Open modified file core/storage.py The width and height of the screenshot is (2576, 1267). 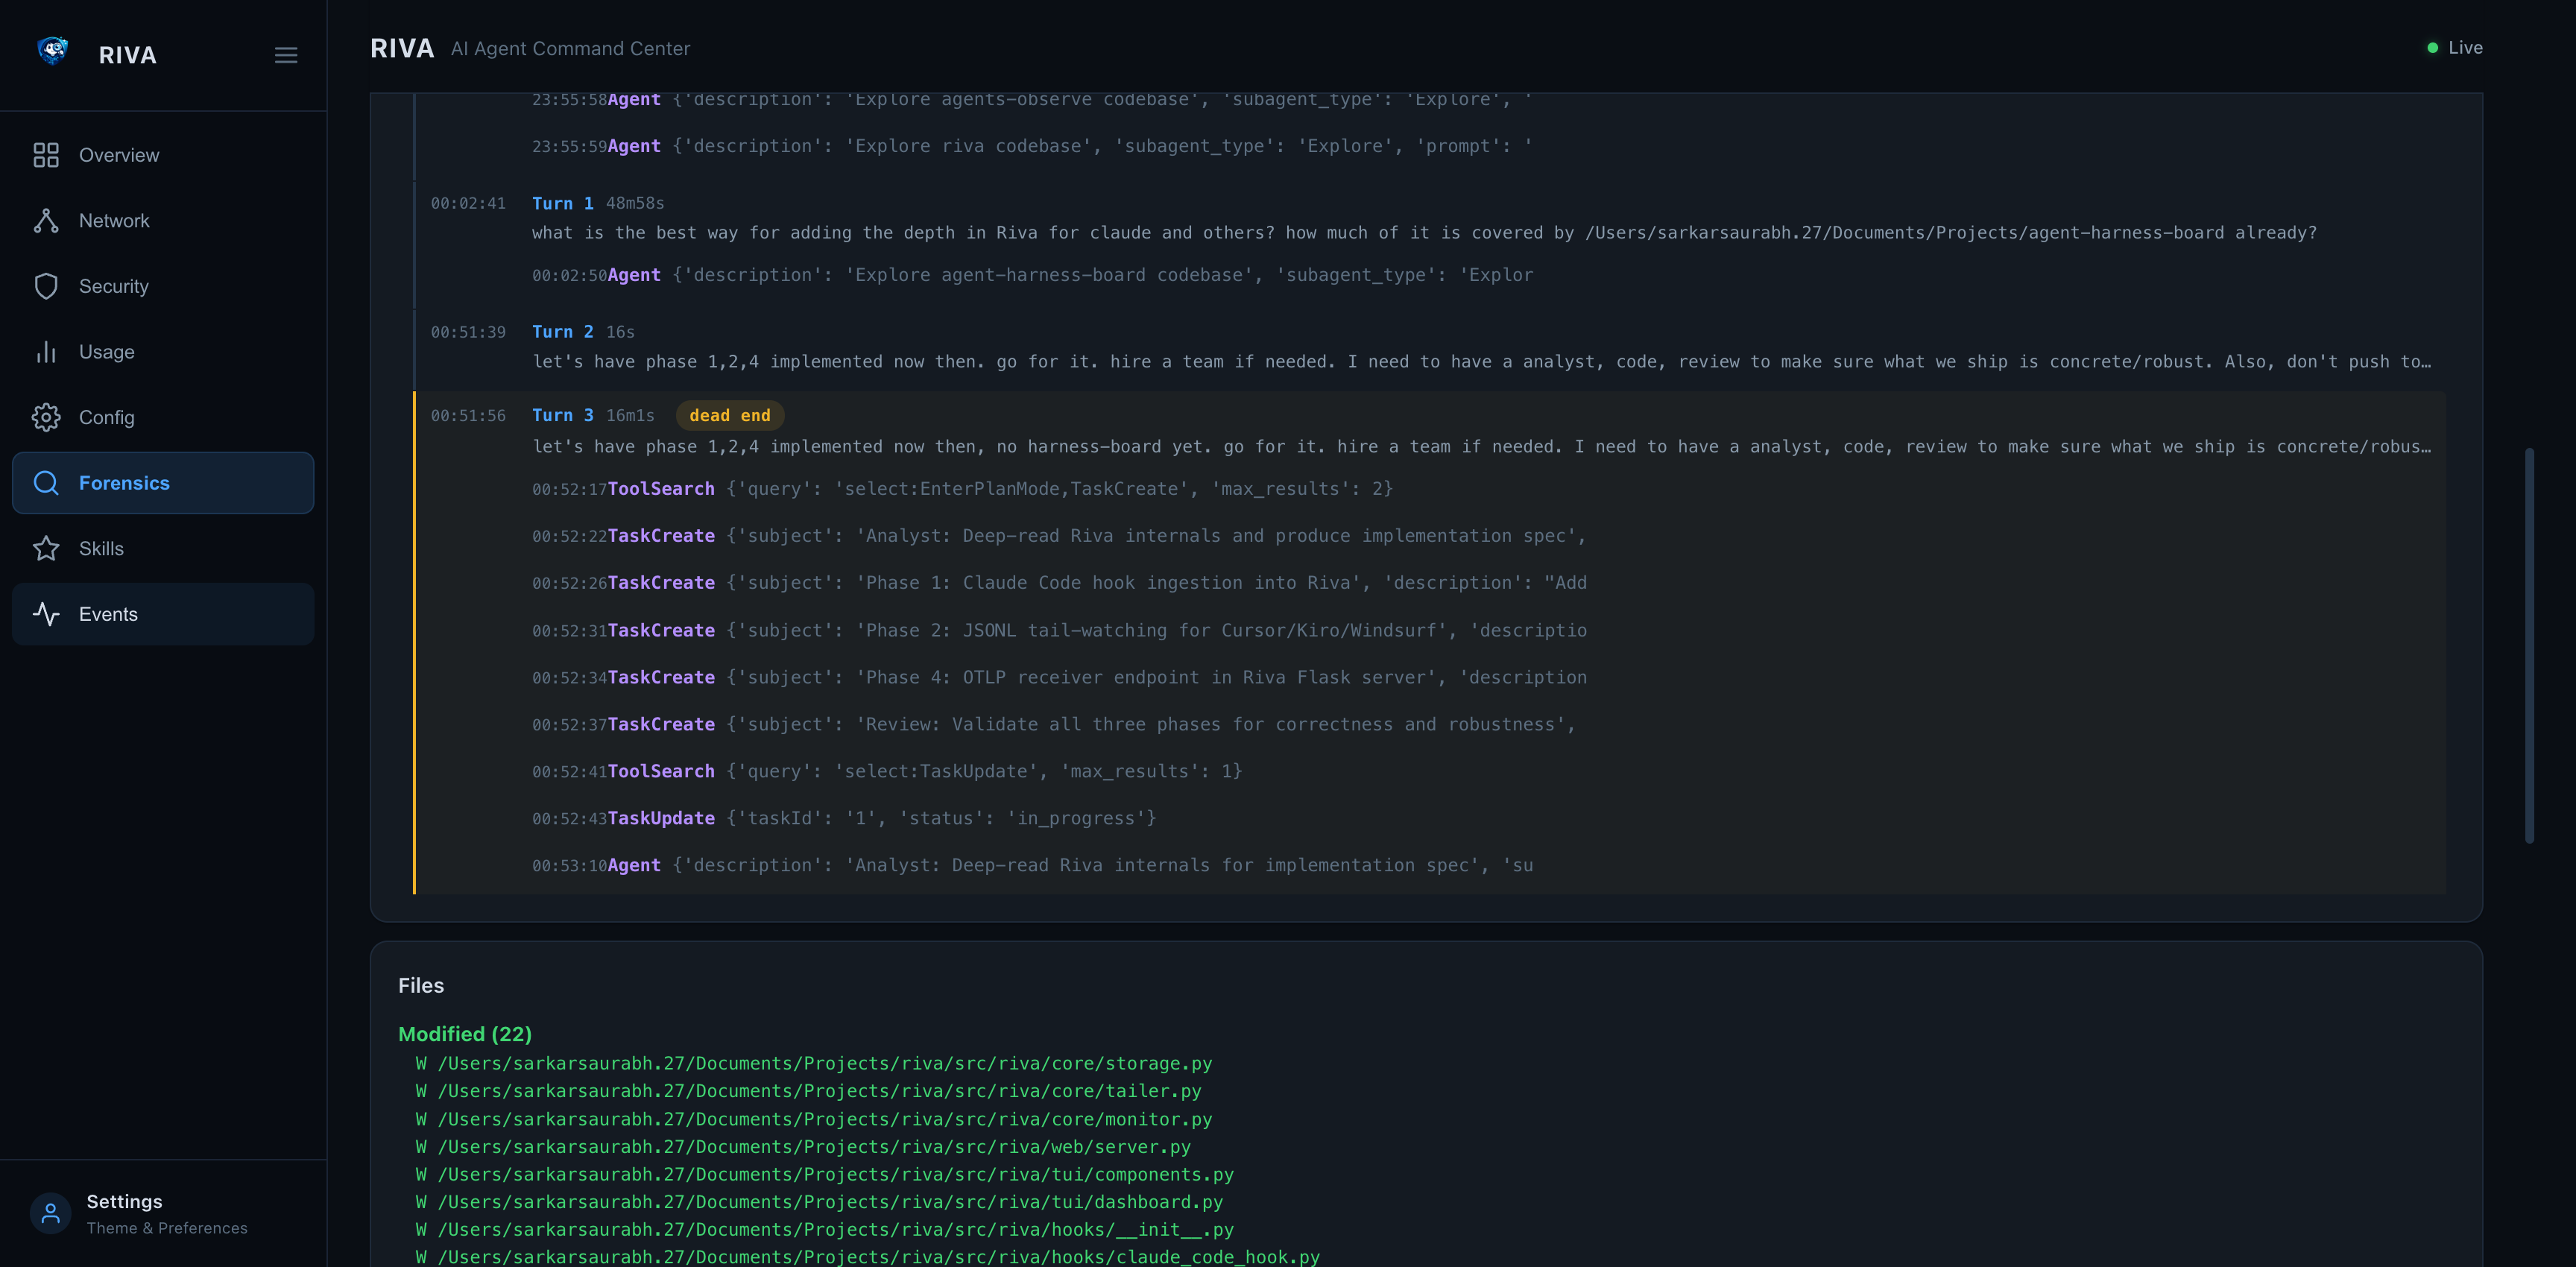(x=824, y=1063)
